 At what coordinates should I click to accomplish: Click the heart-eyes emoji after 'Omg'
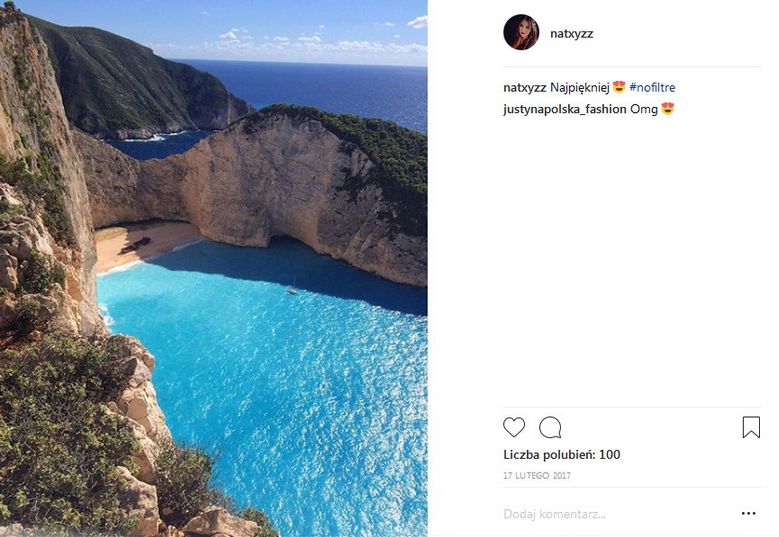coord(668,109)
